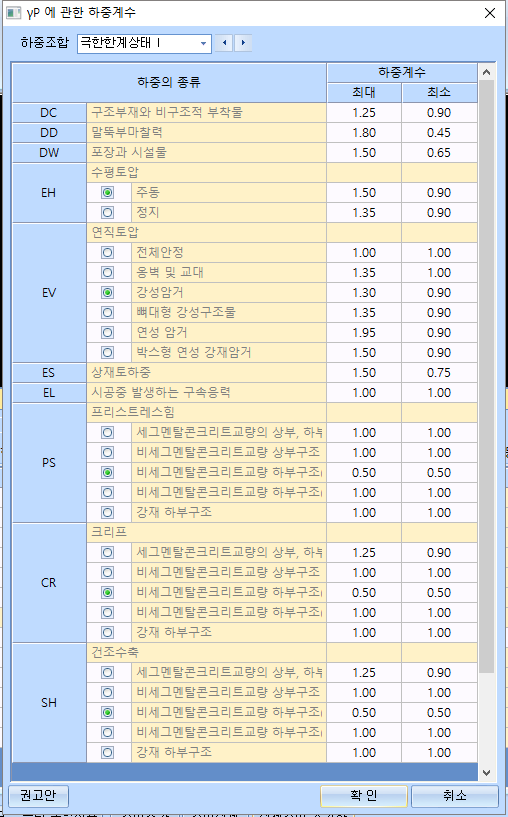The width and height of the screenshot is (508, 817).
Task: Close the γP 하중계수 dialog
Action: click(490, 13)
